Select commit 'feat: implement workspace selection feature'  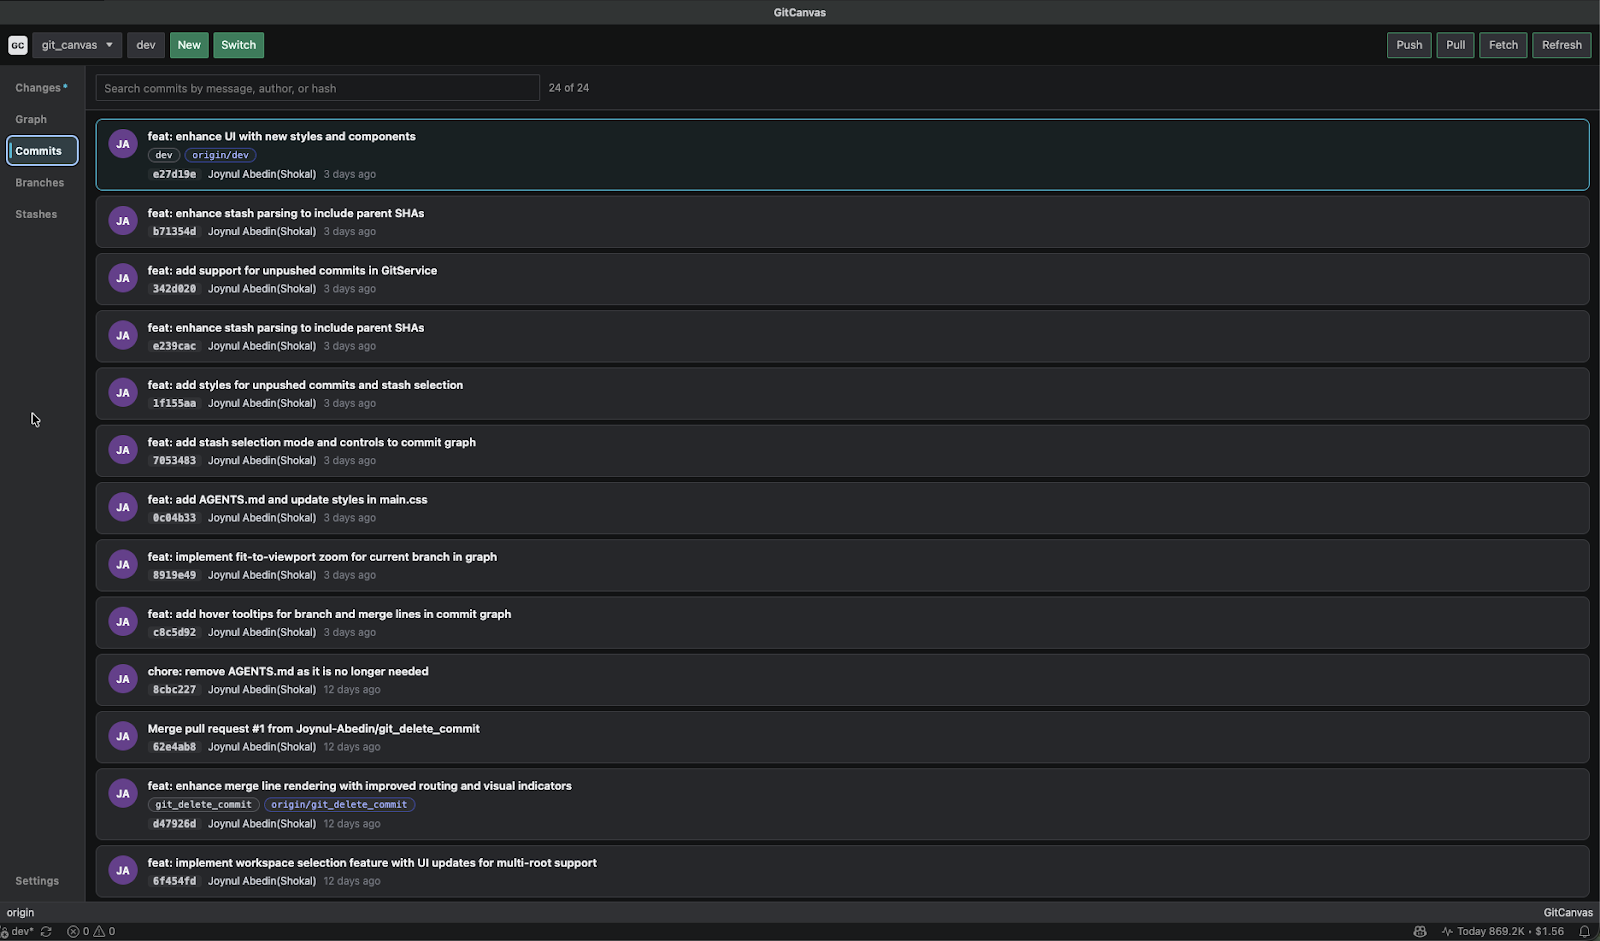point(842,871)
